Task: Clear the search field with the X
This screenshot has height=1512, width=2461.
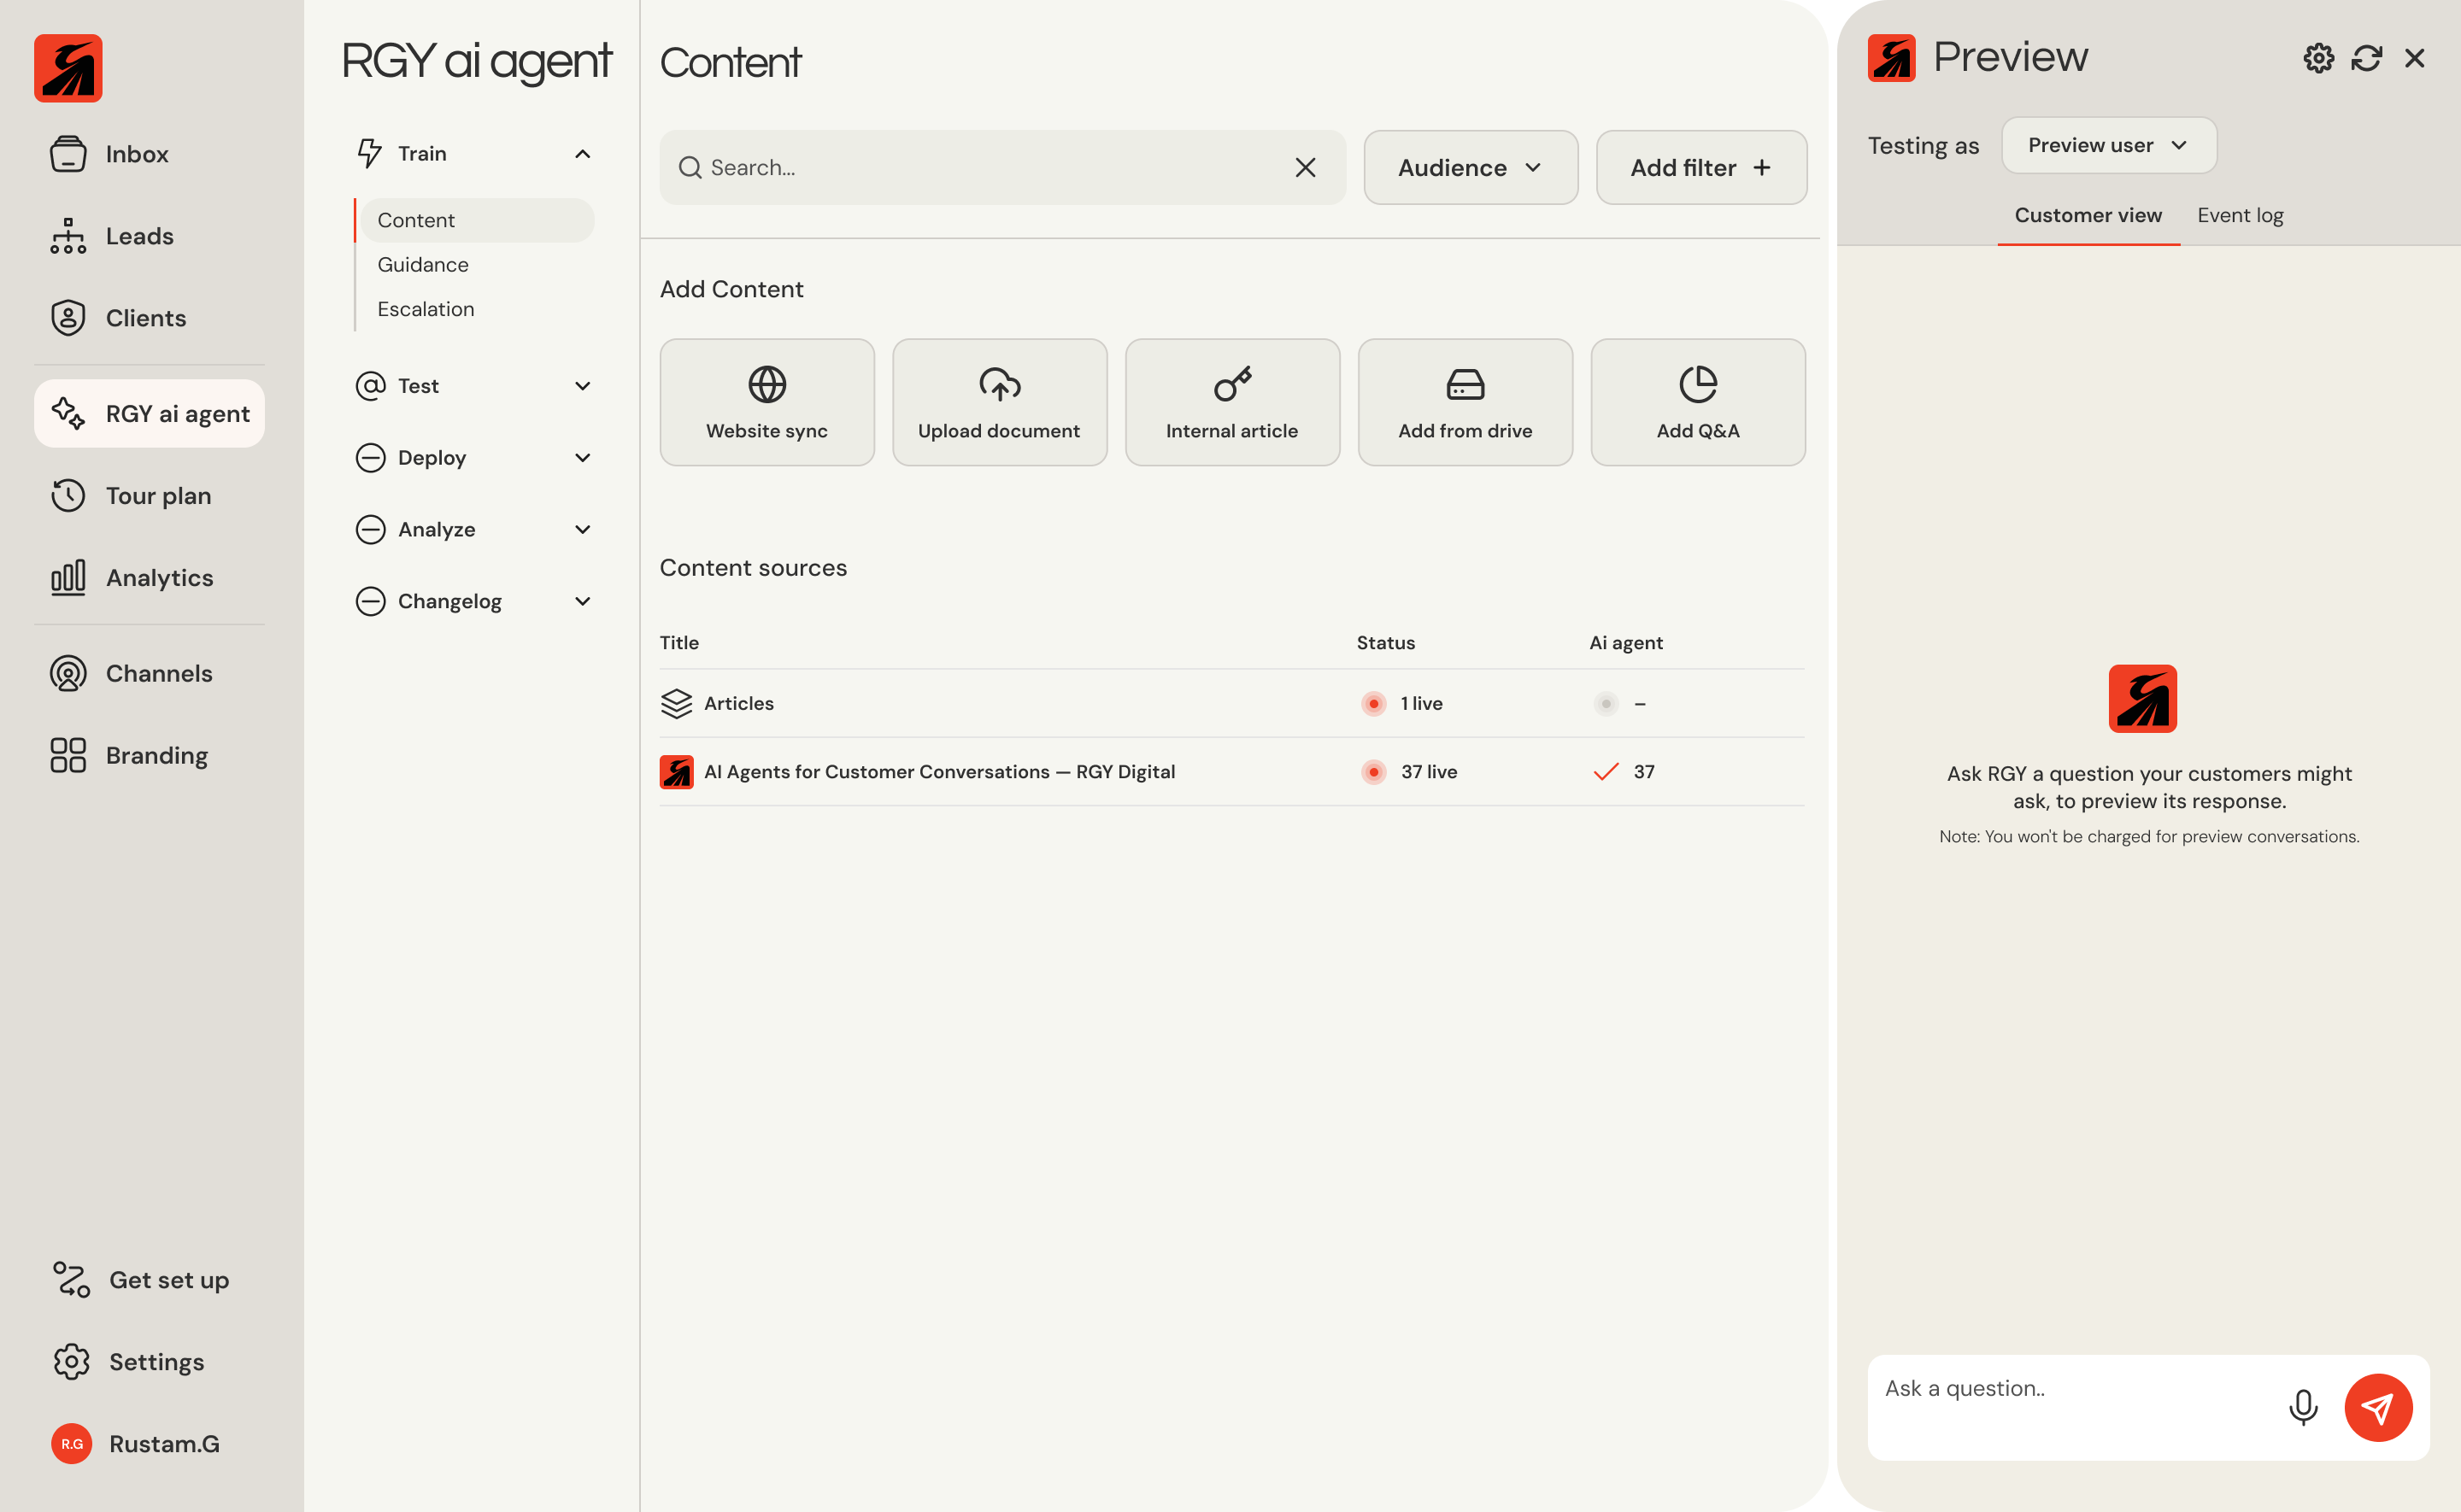Action: coord(1306,167)
